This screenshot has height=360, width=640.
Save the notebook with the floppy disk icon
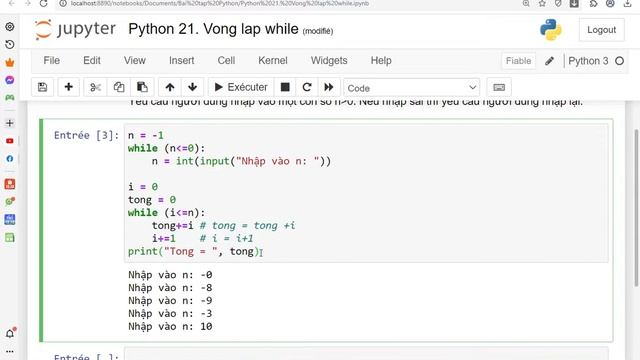(42, 87)
